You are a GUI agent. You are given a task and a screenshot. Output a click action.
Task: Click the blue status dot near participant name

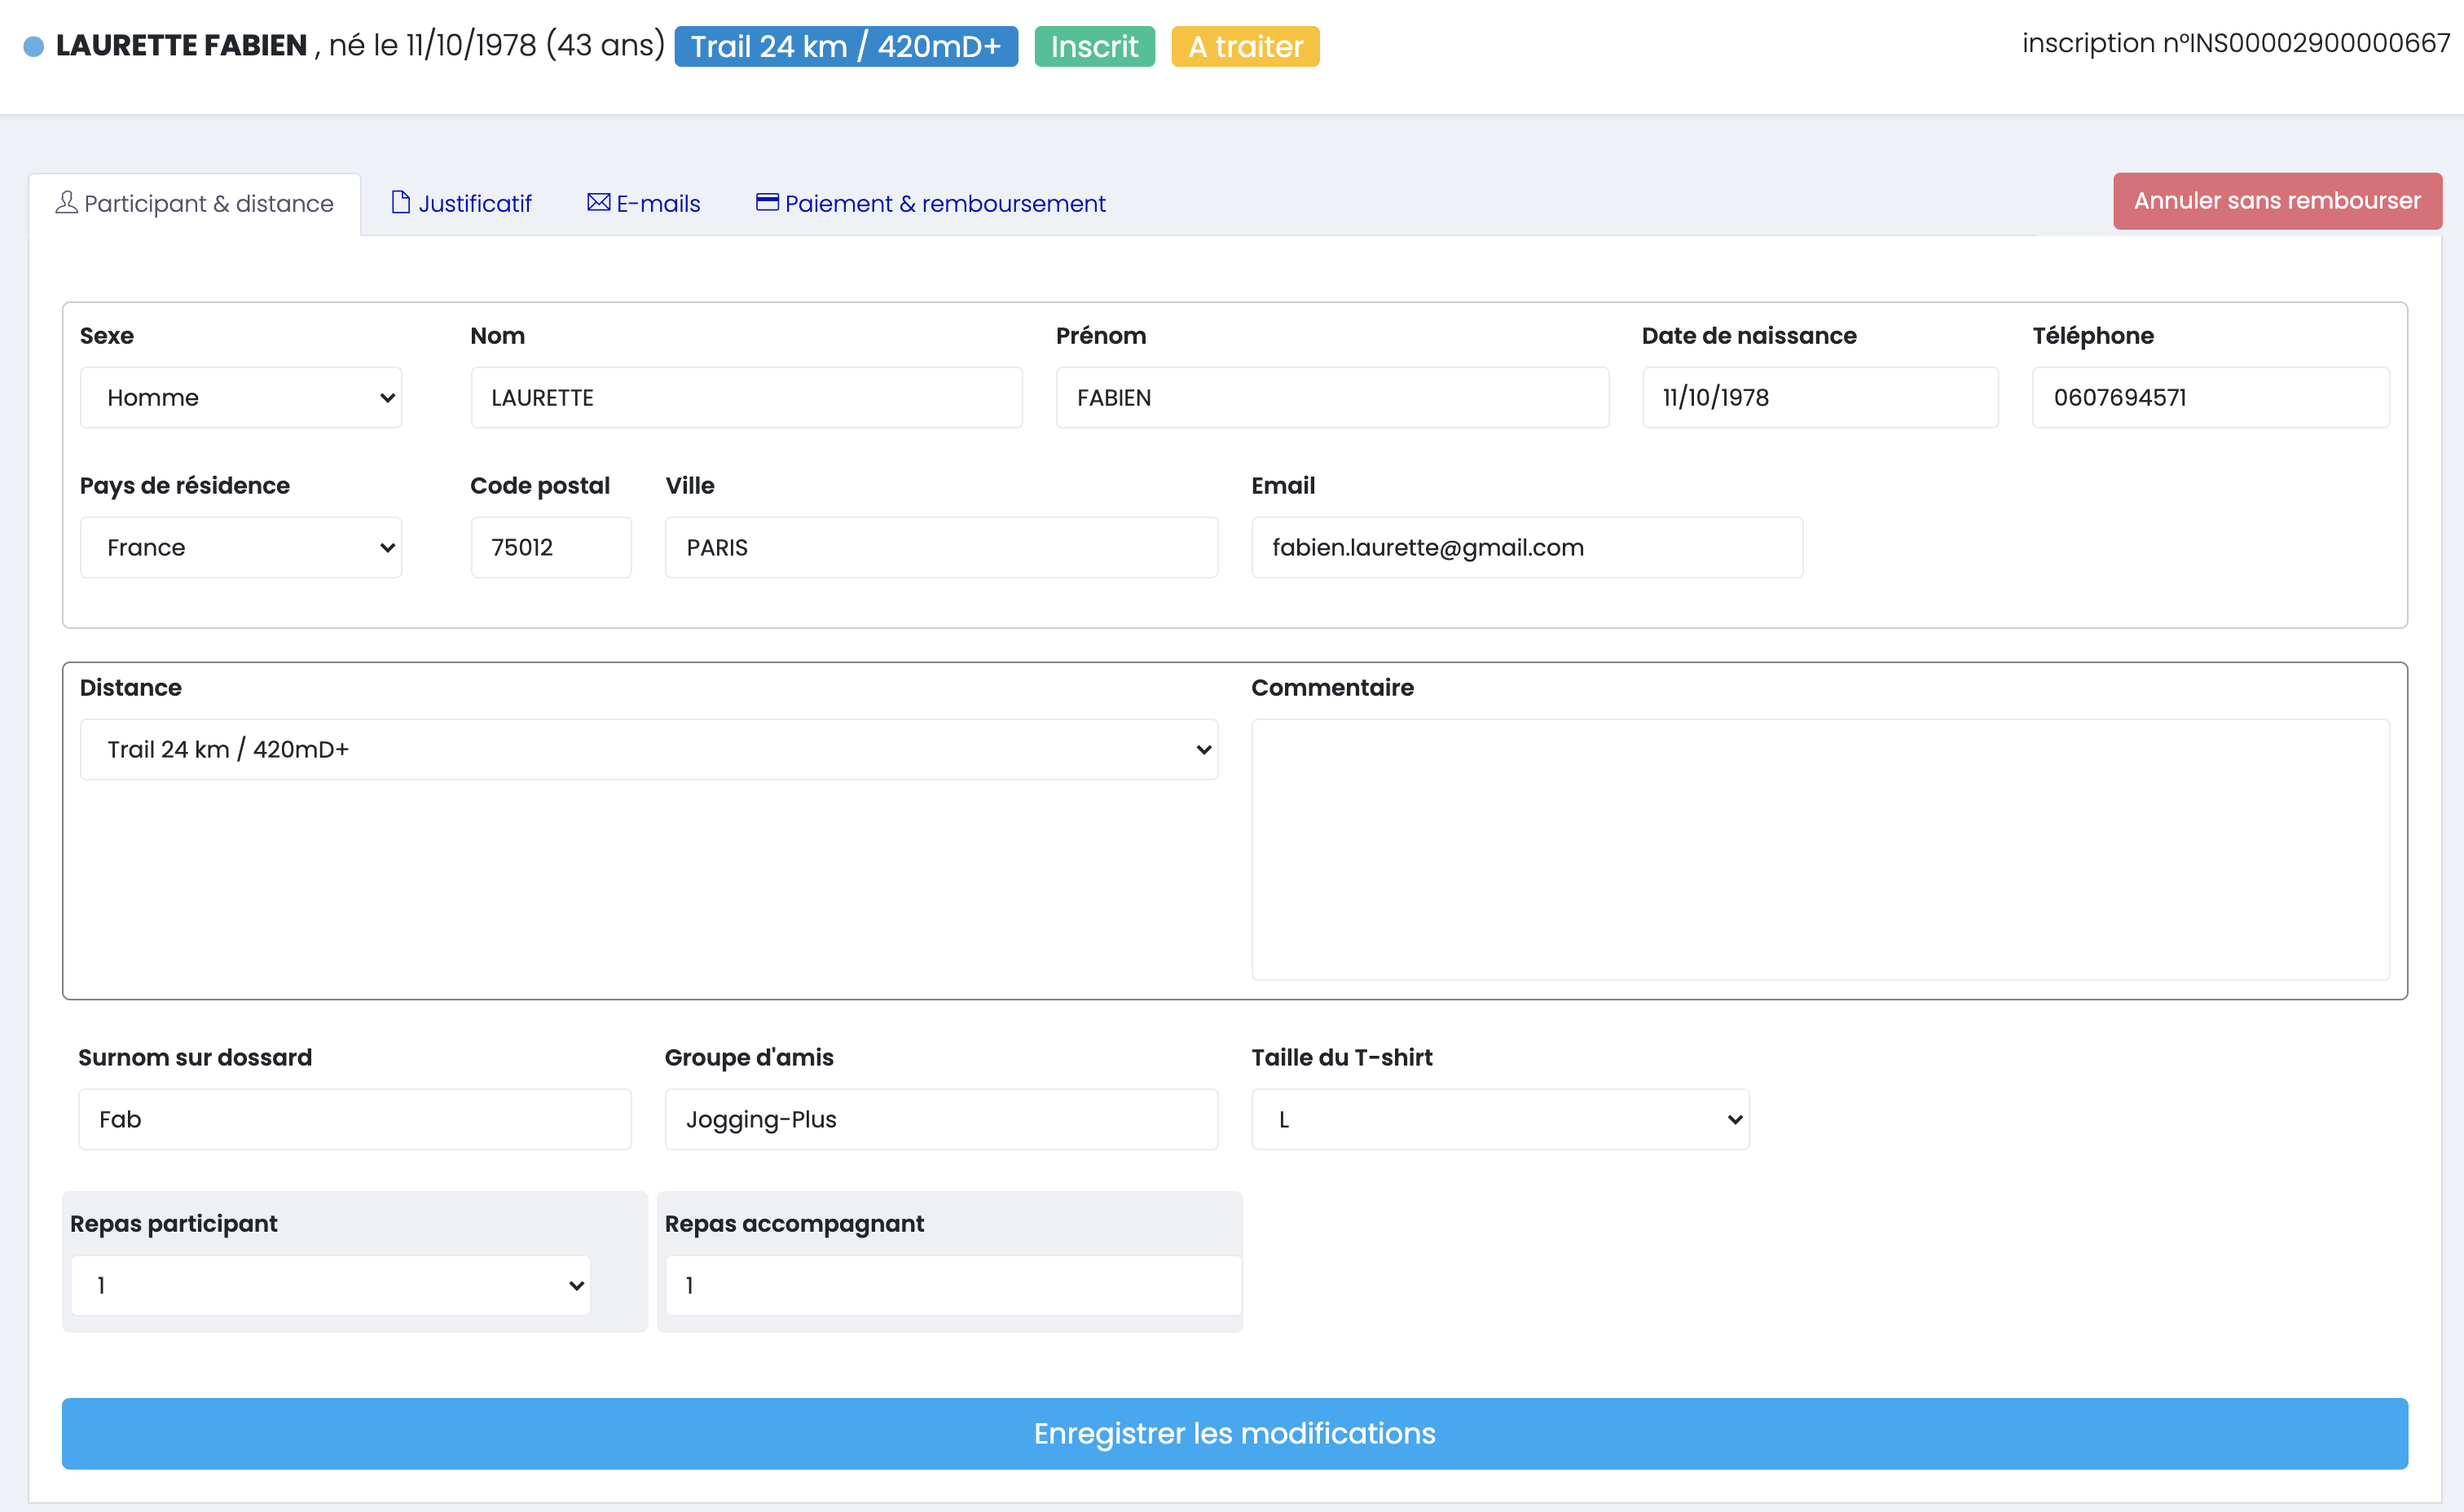pyautogui.click(x=34, y=46)
